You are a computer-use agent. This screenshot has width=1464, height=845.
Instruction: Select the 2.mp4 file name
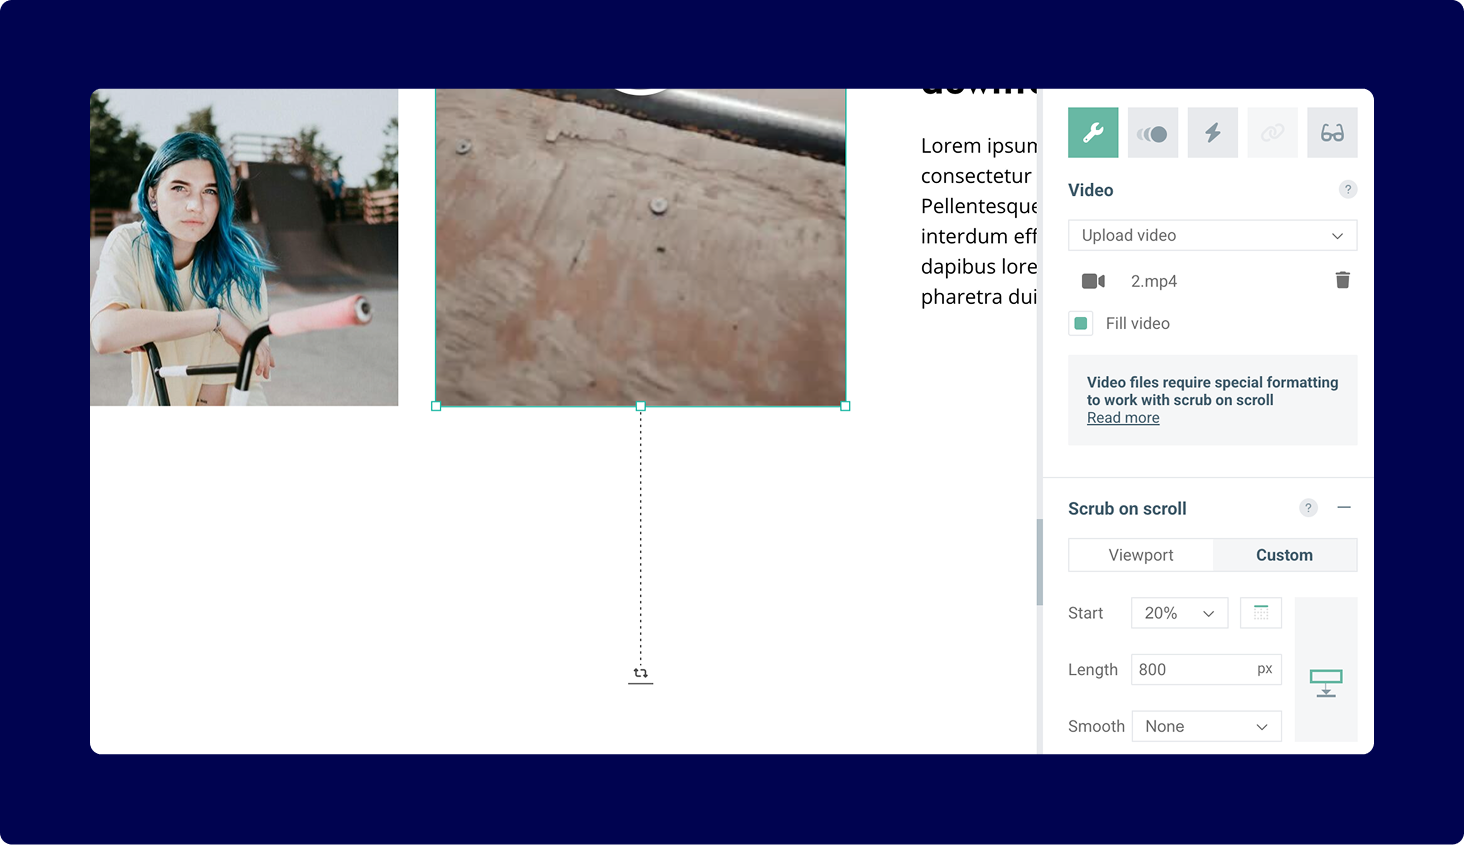point(1154,281)
